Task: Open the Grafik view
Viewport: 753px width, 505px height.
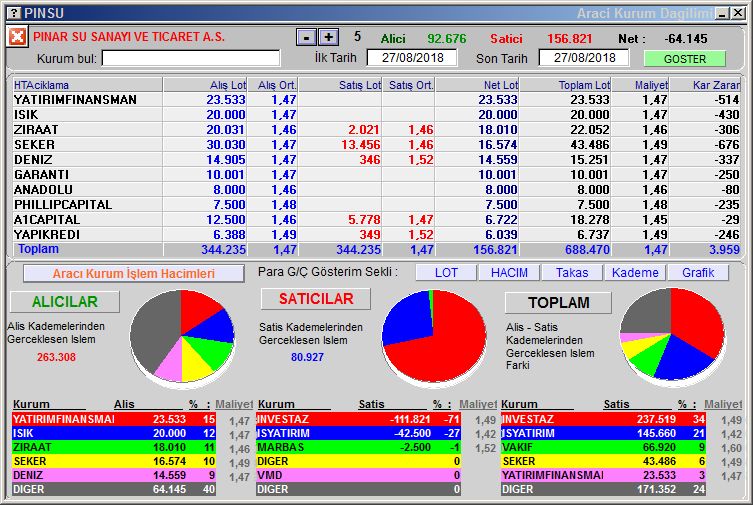Action: tap(698, 273)
